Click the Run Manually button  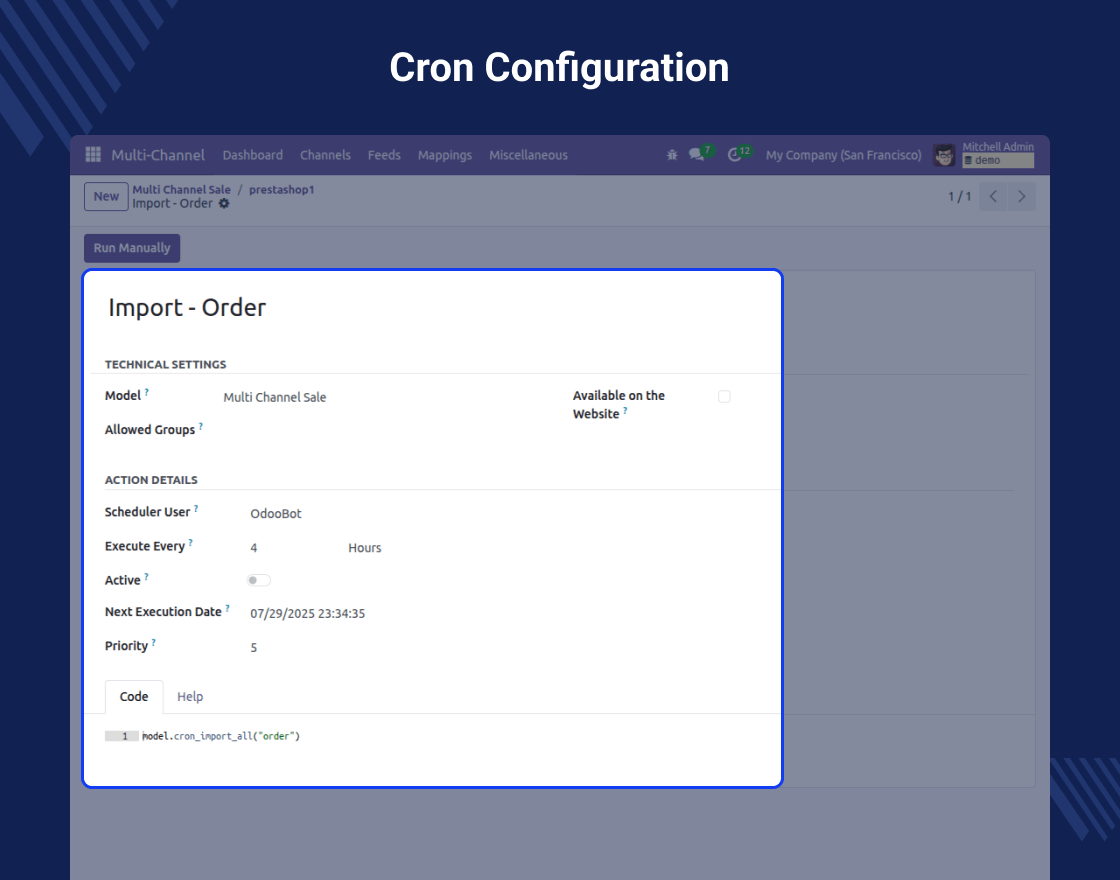tap(132, 248)
